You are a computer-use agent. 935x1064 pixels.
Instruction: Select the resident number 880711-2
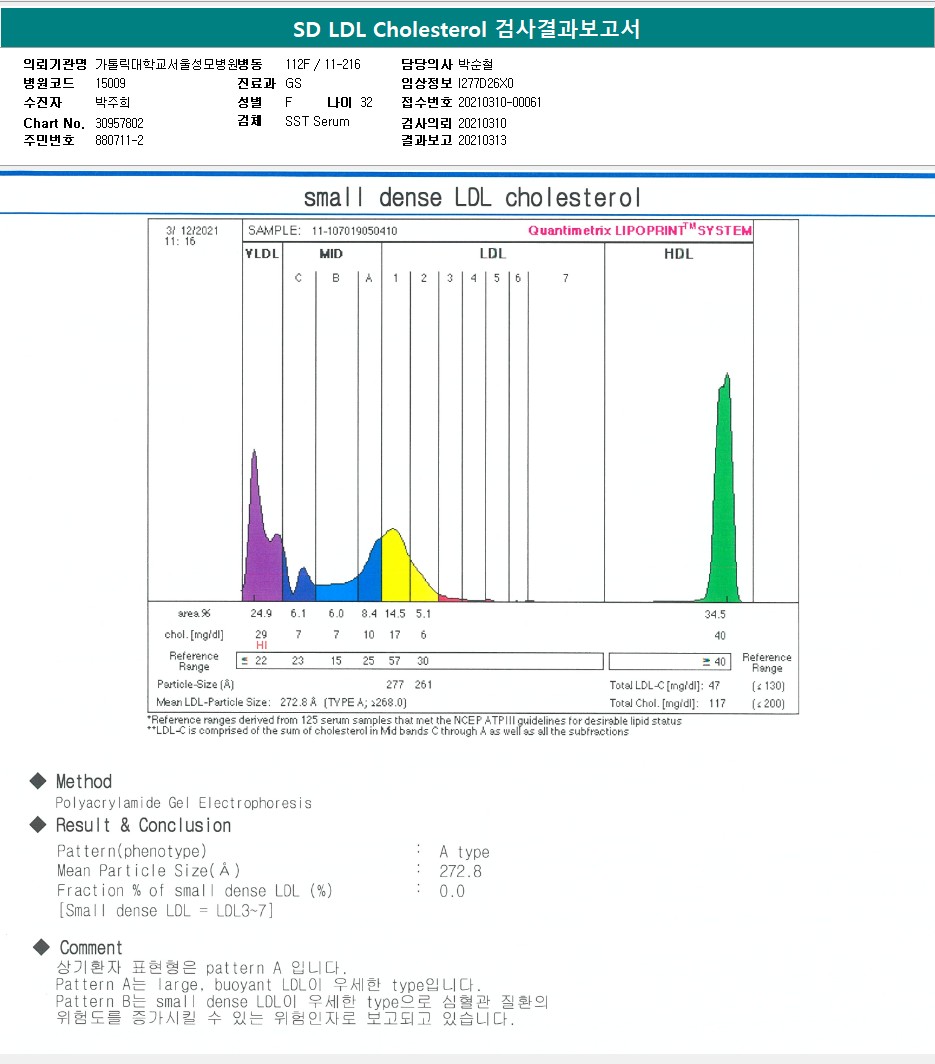119,140
